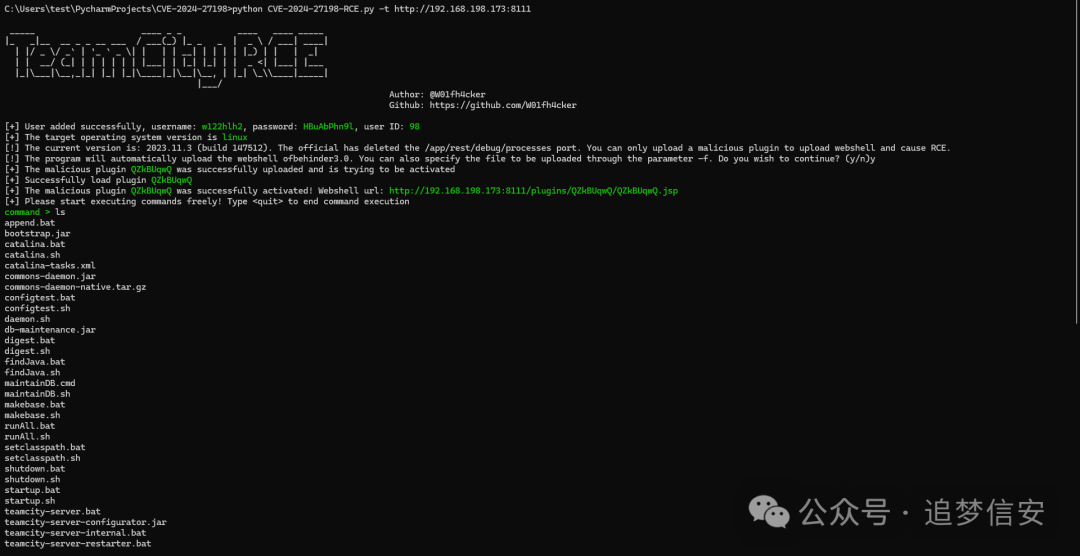Viewport: 1080px width, 556px height.
Task: Click the file name teamcity-server-restarter.bat
Action: (78, 544)
